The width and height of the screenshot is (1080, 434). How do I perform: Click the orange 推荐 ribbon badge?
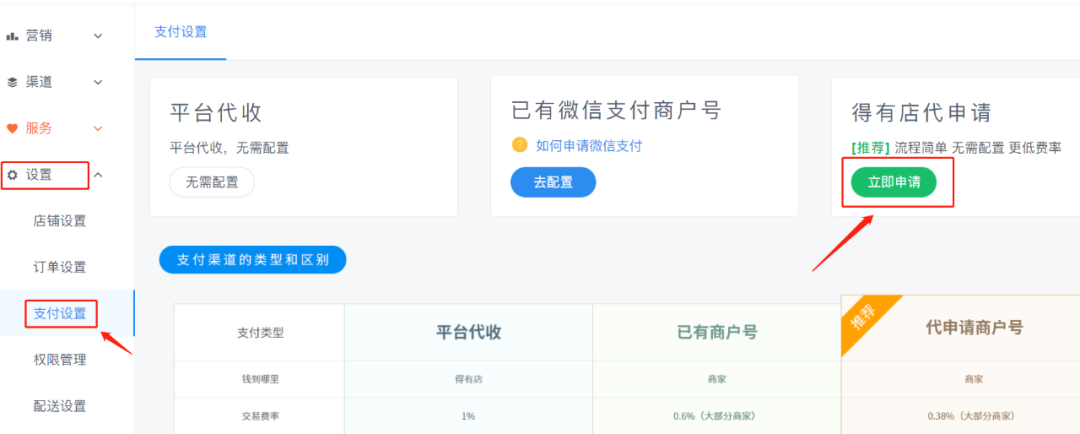(870, 320)
